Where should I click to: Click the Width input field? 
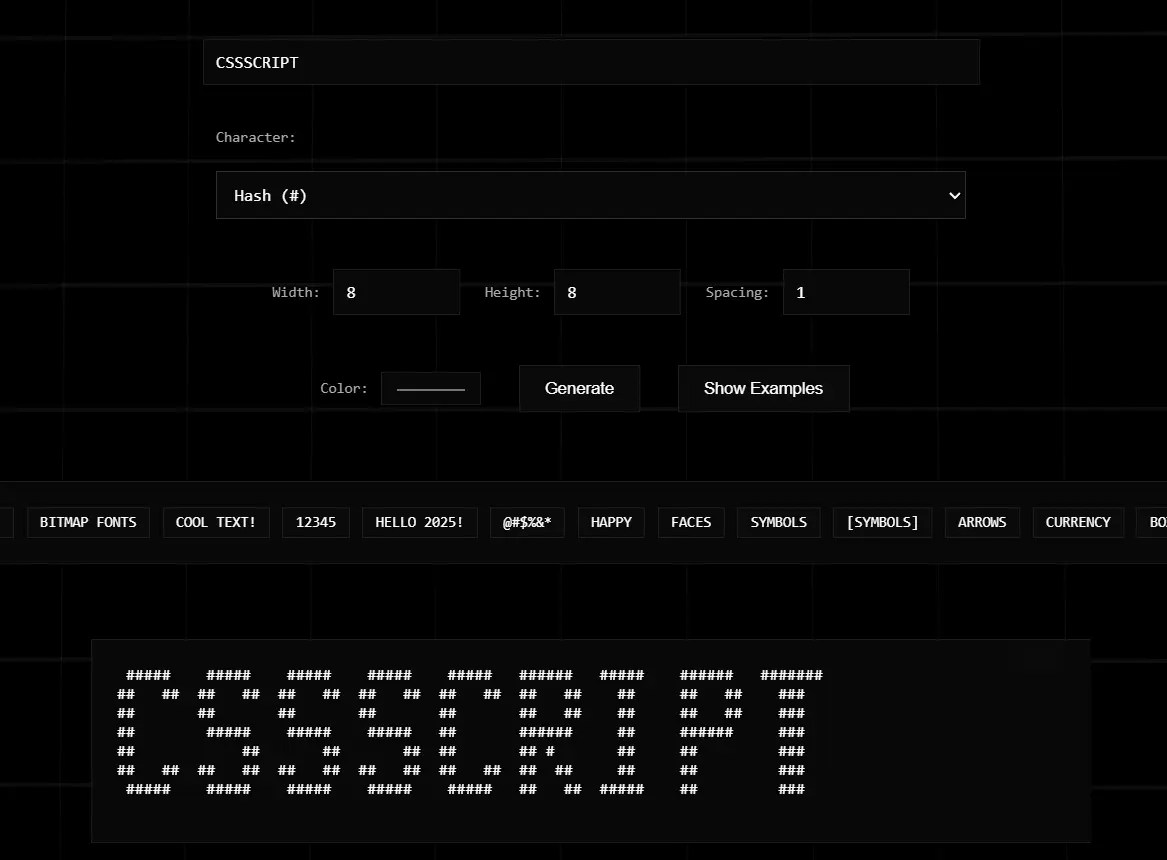[x=396, y=292]
